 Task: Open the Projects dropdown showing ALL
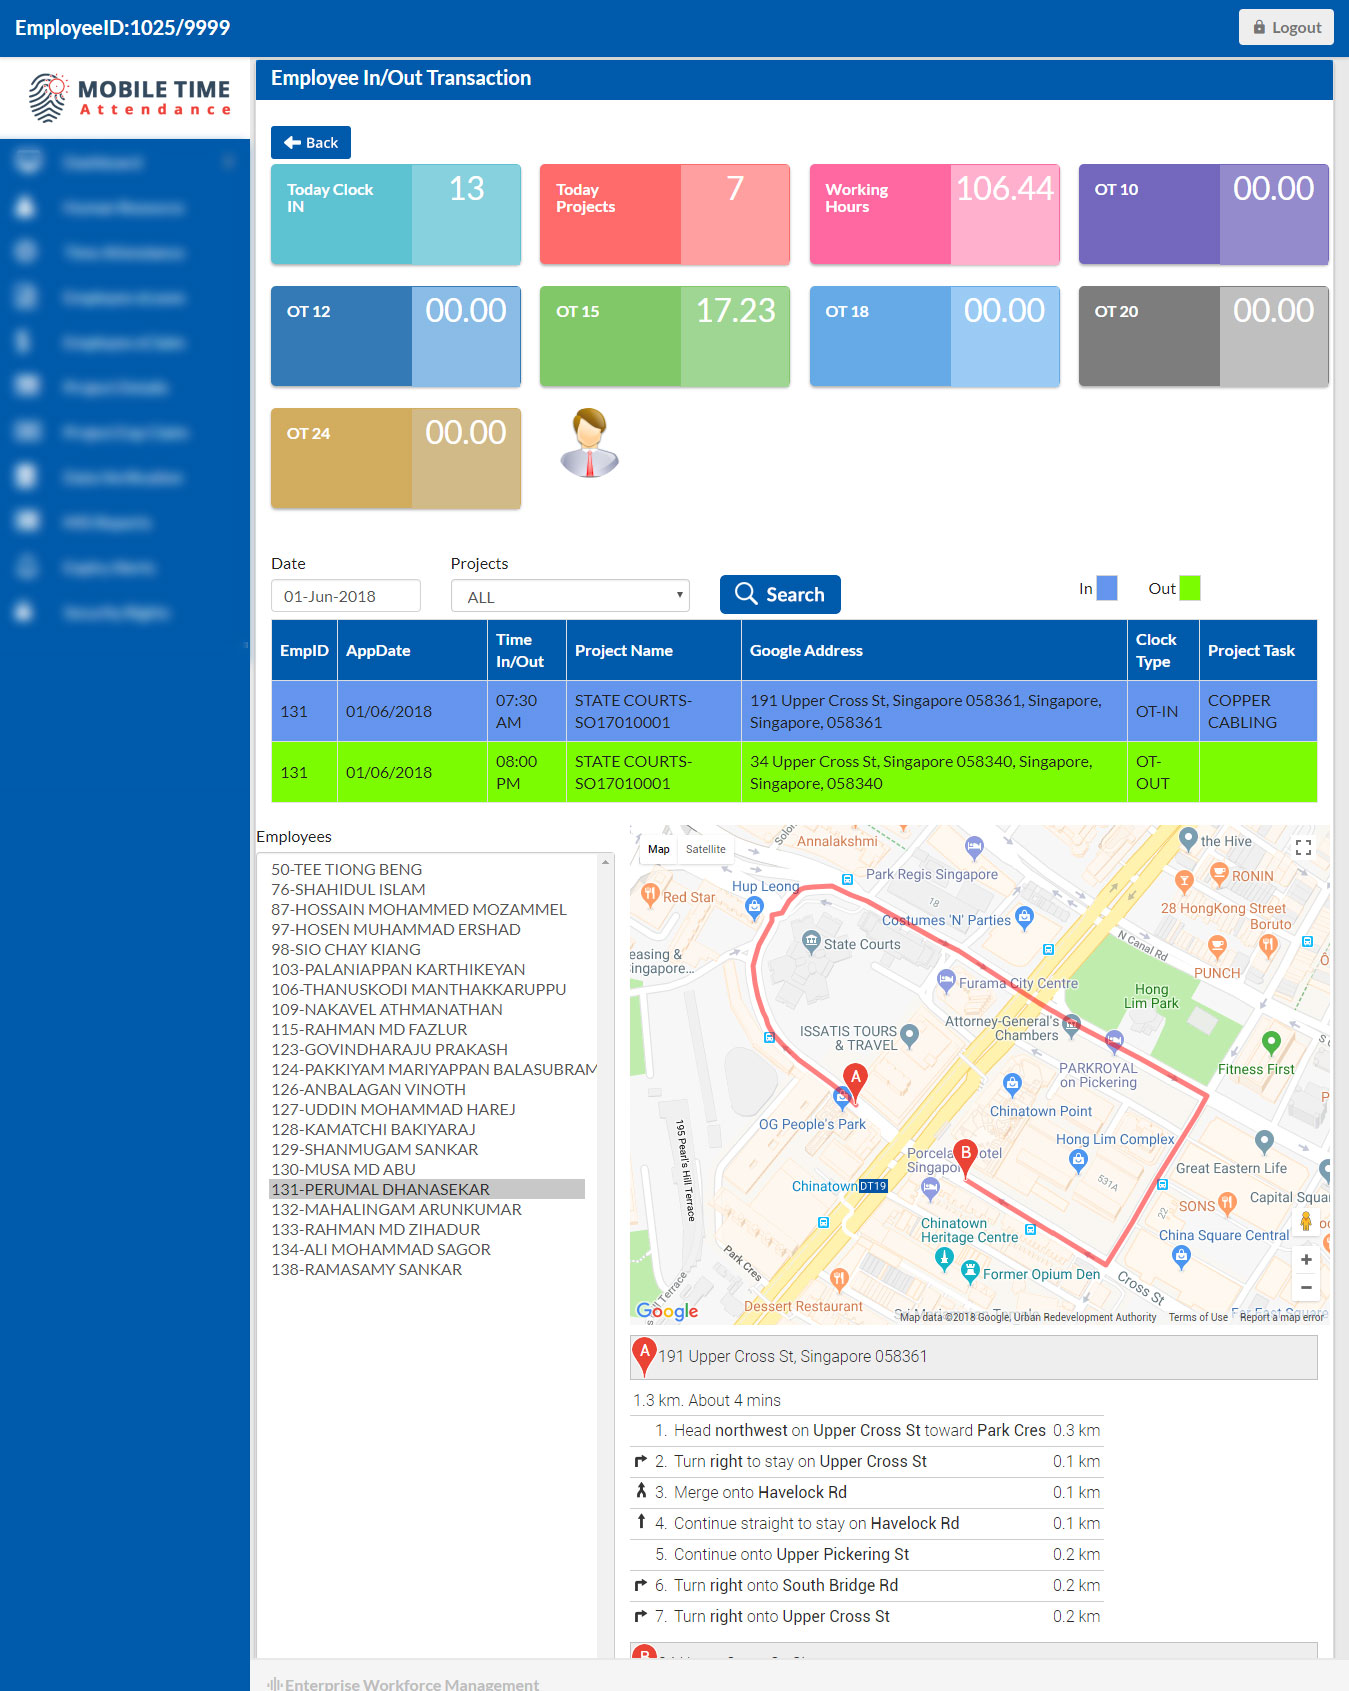[x=570, y=597]
